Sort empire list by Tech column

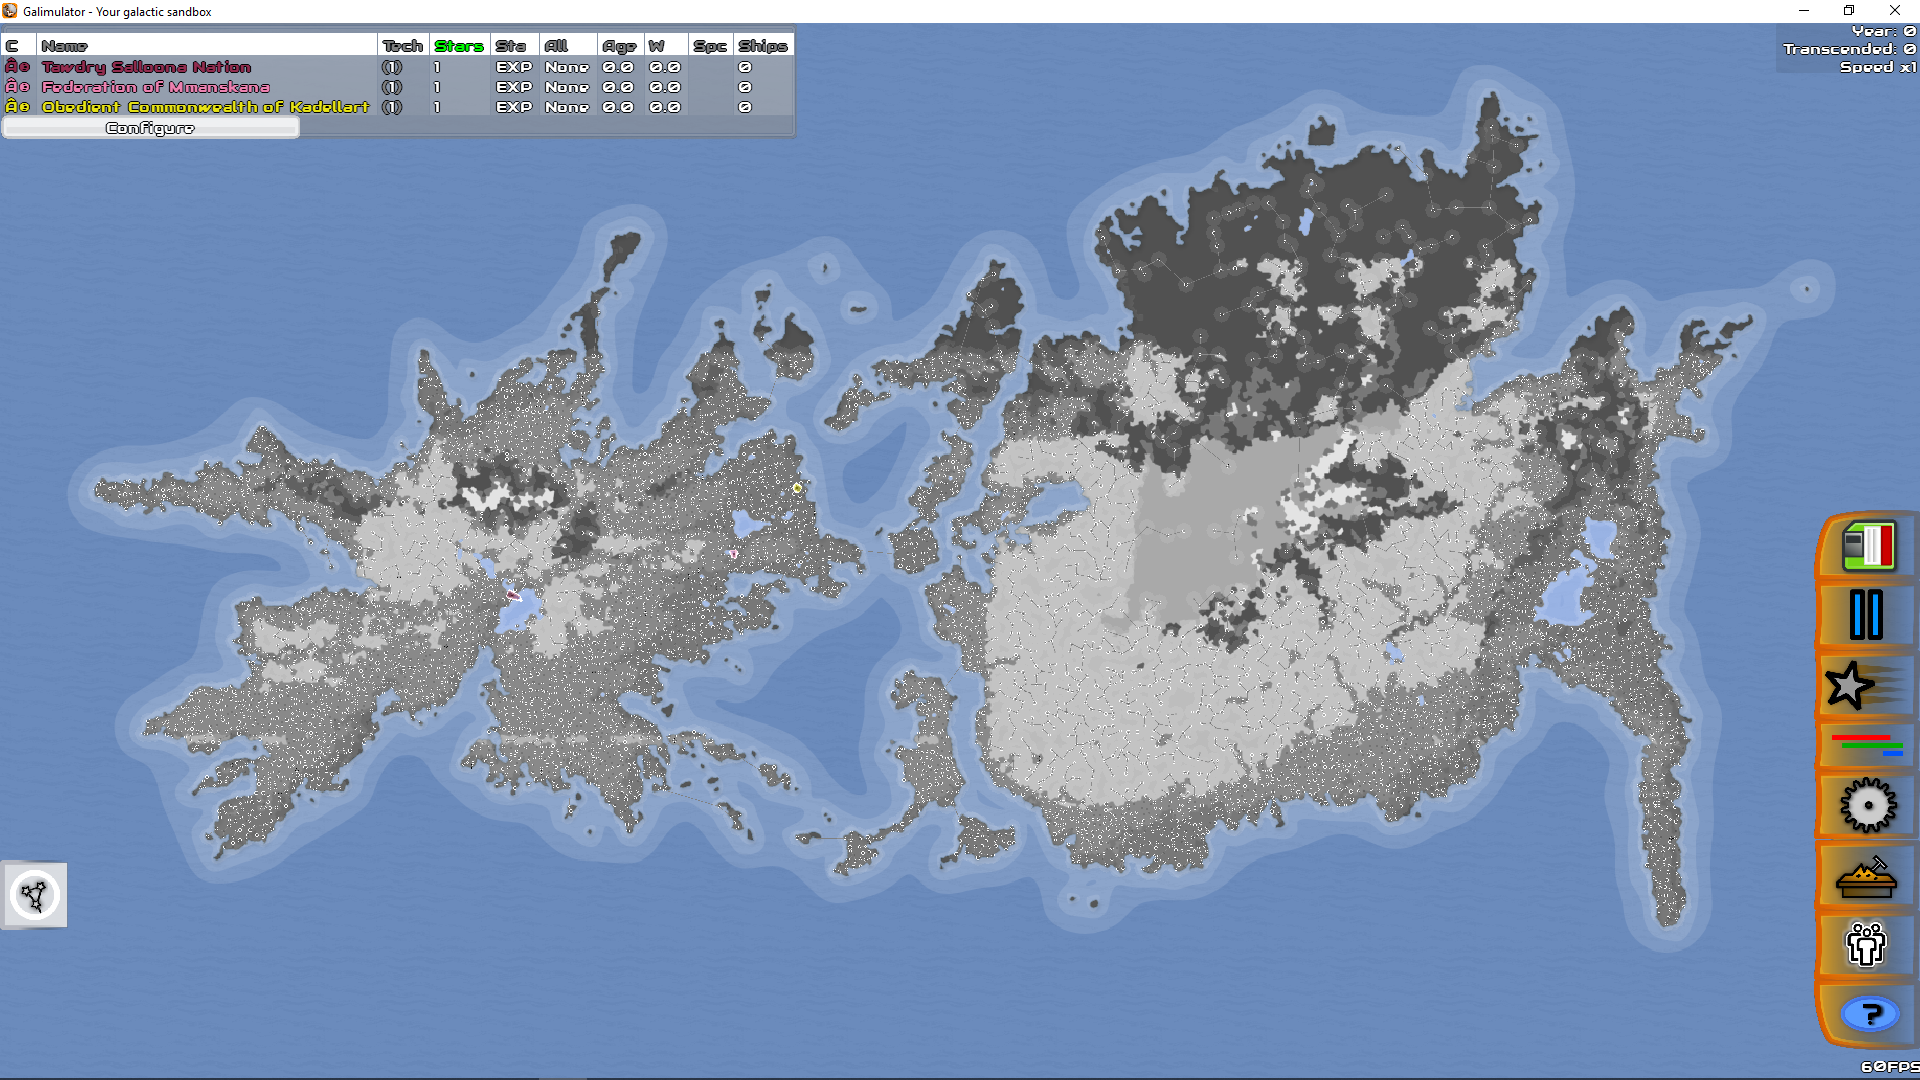[402, 46]
